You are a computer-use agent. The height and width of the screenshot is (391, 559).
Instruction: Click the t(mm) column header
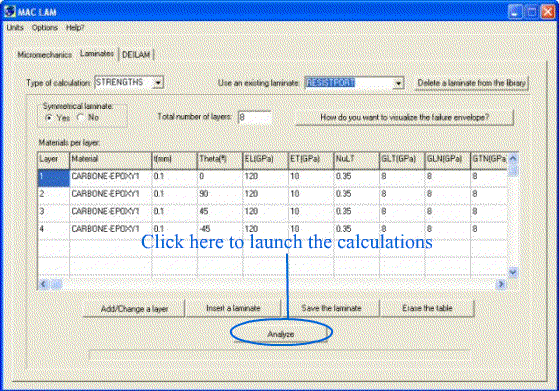174,161
